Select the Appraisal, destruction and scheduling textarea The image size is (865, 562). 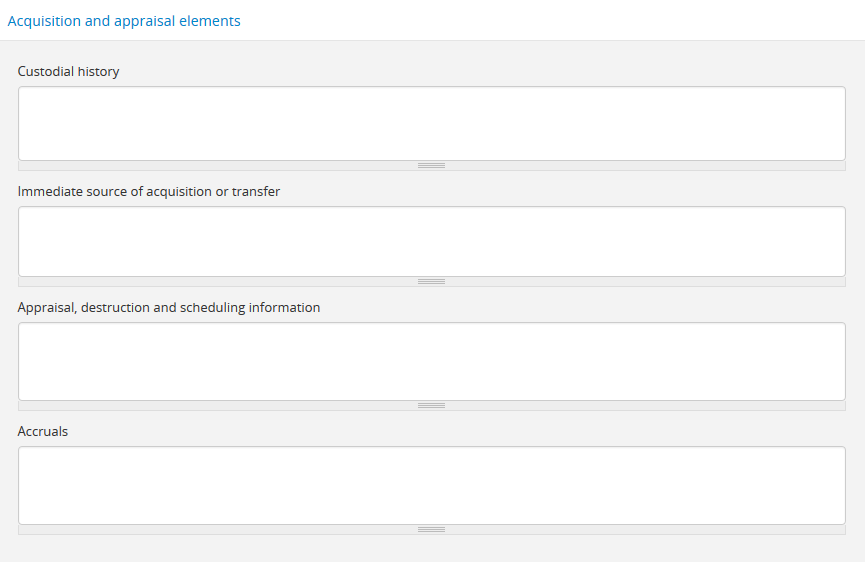point(431,361)
